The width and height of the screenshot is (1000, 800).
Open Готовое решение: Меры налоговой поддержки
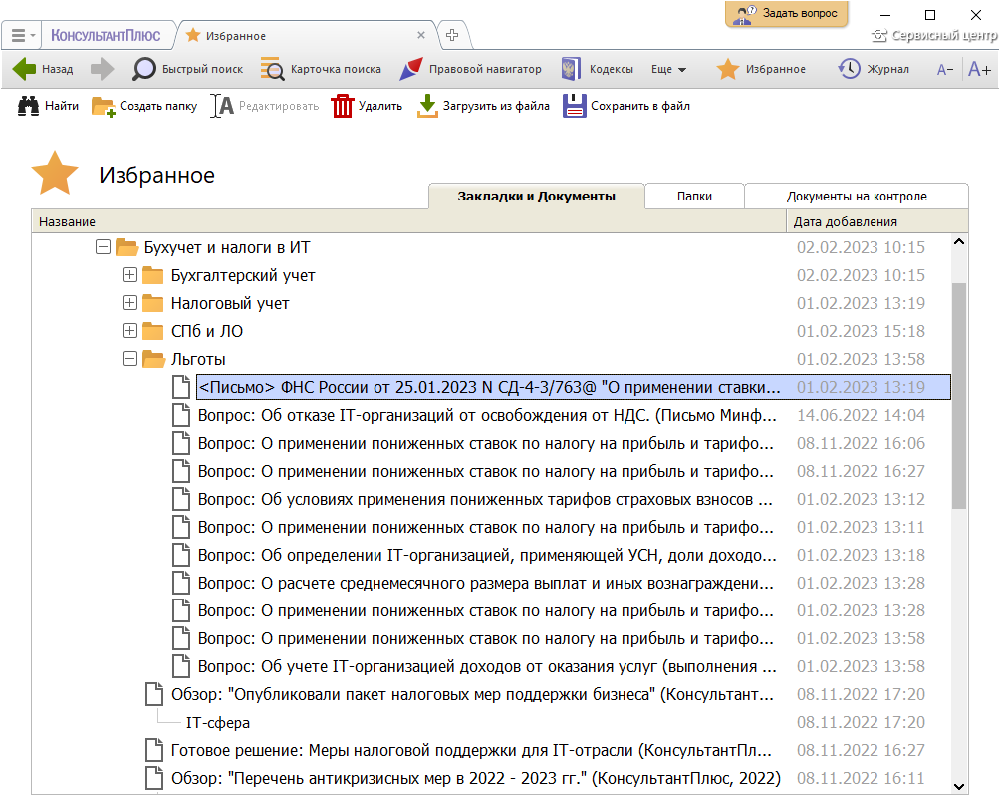pos(471,751)
